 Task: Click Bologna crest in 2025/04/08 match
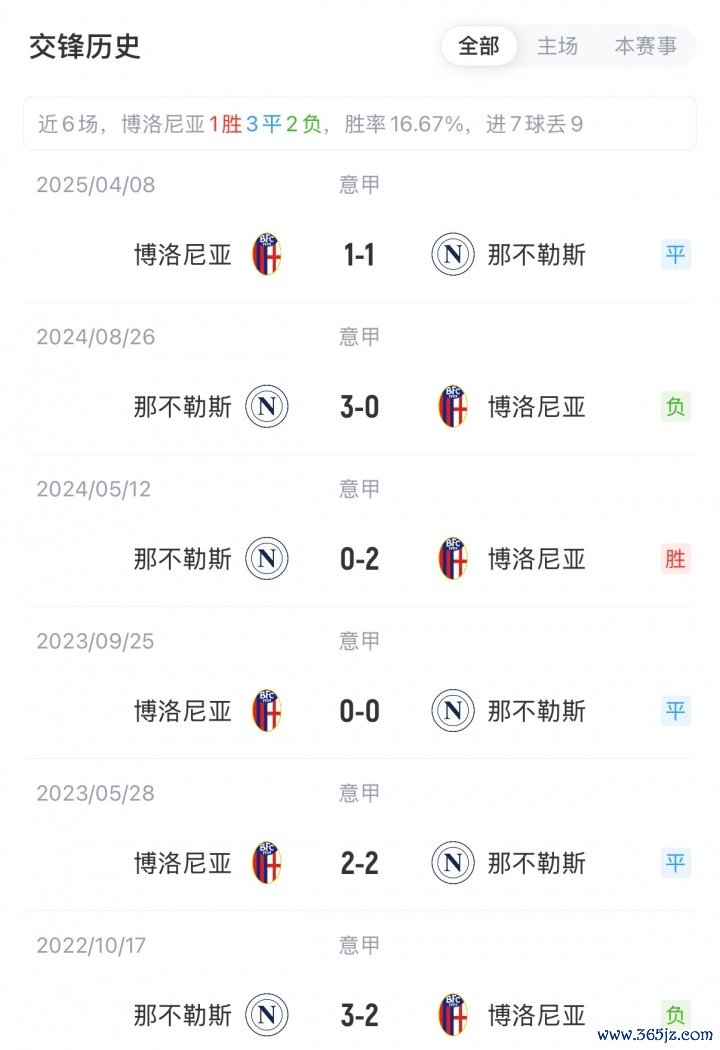[x=267, y=255]
